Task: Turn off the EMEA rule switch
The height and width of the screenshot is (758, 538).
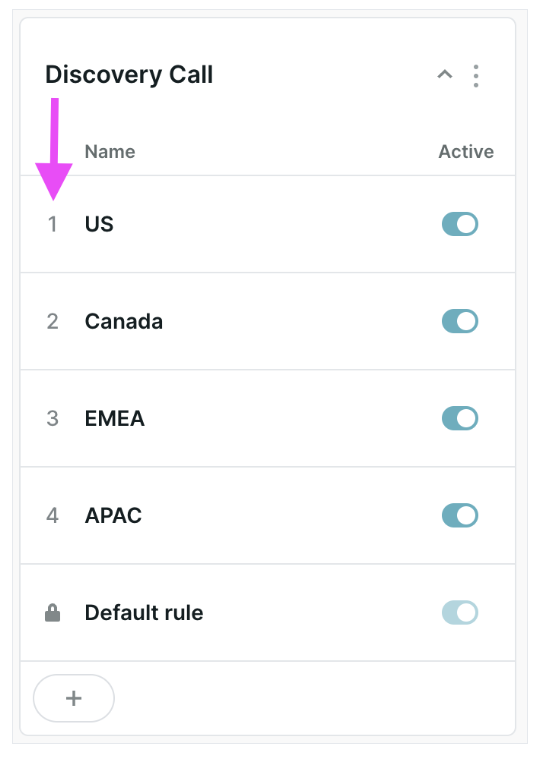Action: click(460, 419)
